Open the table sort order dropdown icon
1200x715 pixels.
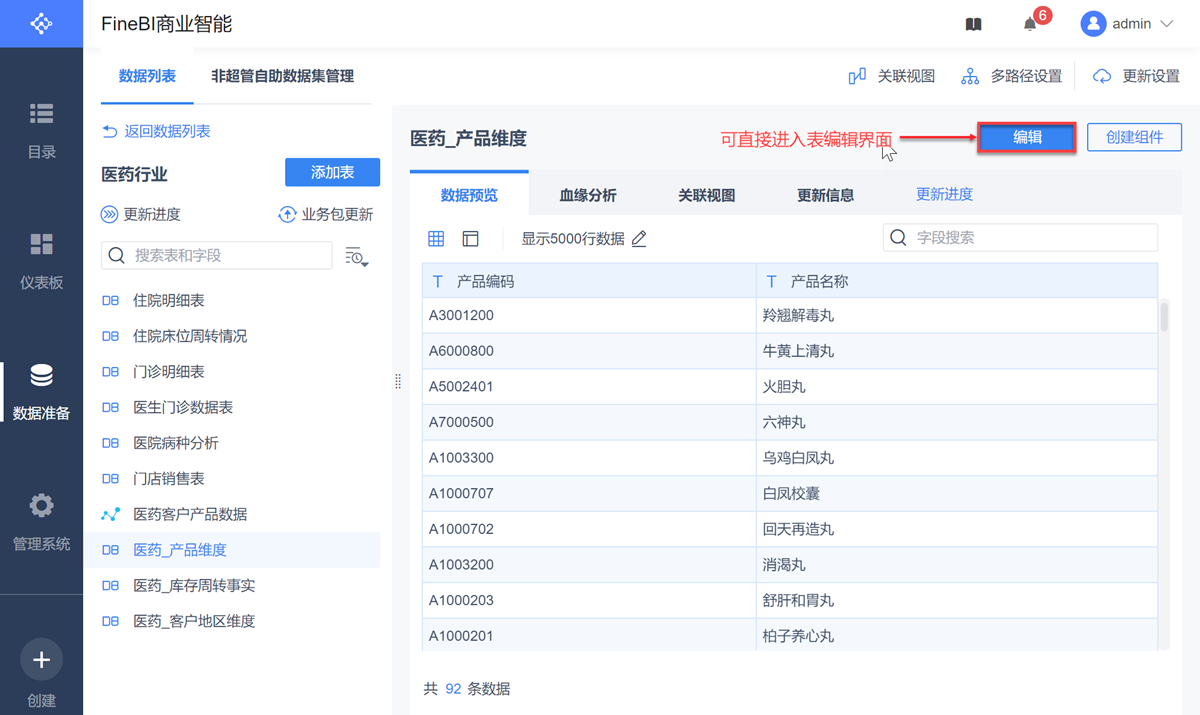357,257
